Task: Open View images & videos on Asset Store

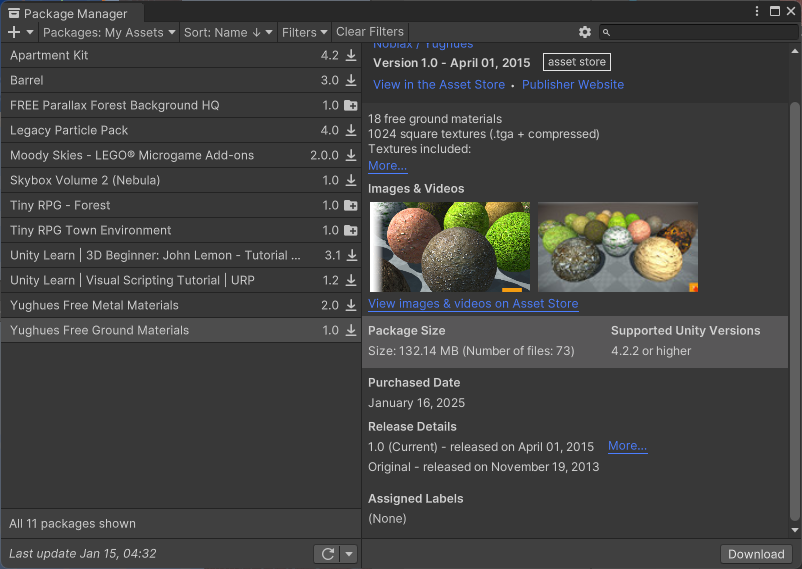Action: pos(473,303)
